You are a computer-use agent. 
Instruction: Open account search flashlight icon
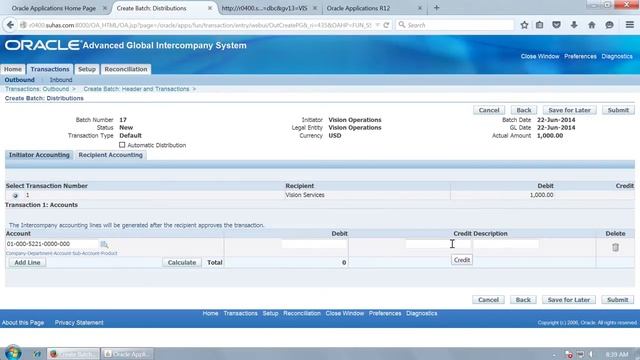click(x=104, y=244)
